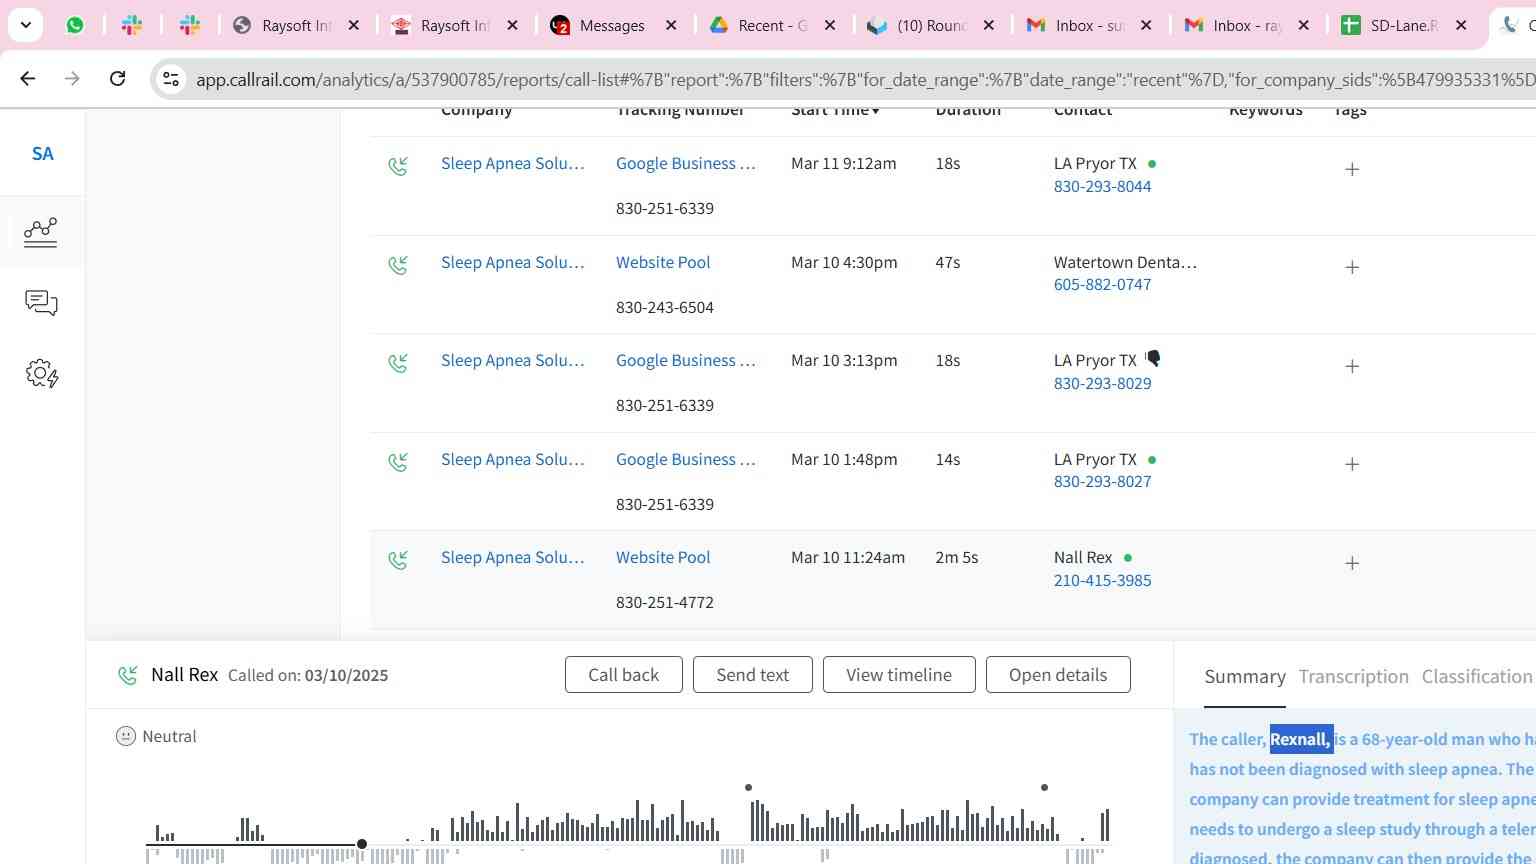1536x864 pixels.
Task: Open Website Pool link for Nall Rex call
Action: (x=663, y=557)
